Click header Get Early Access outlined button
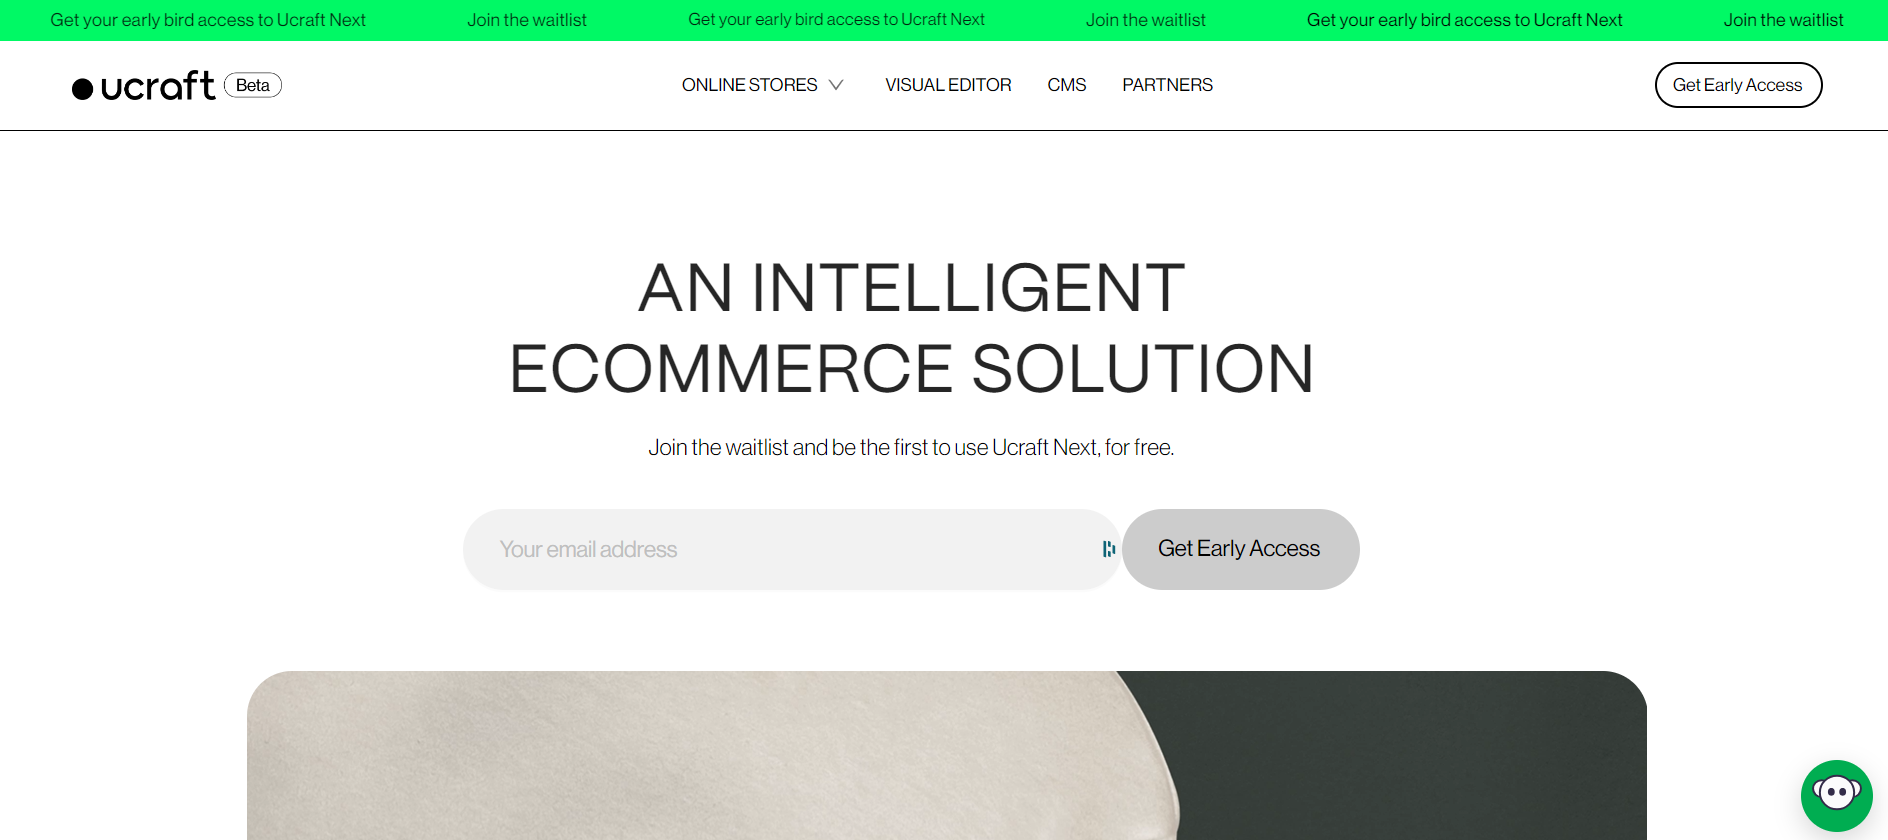This screenshot has width=1888, height=840. pyautogui.click(x=1738, y=85)
